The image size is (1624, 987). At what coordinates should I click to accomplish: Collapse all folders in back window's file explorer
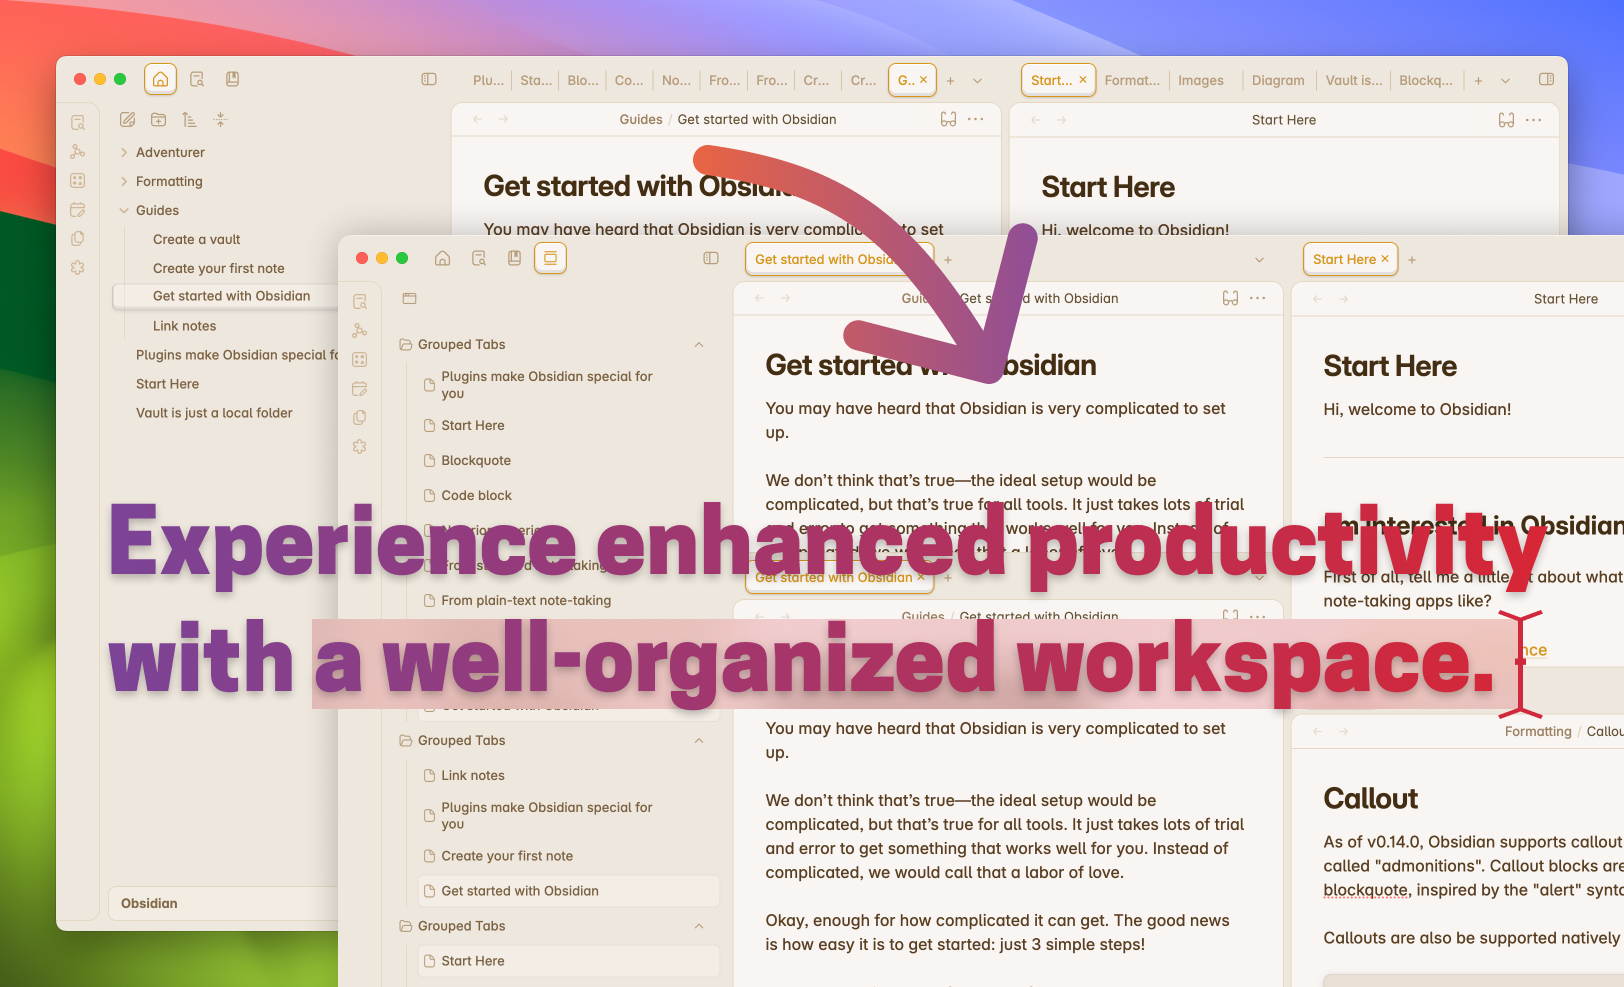pos(220,119)
